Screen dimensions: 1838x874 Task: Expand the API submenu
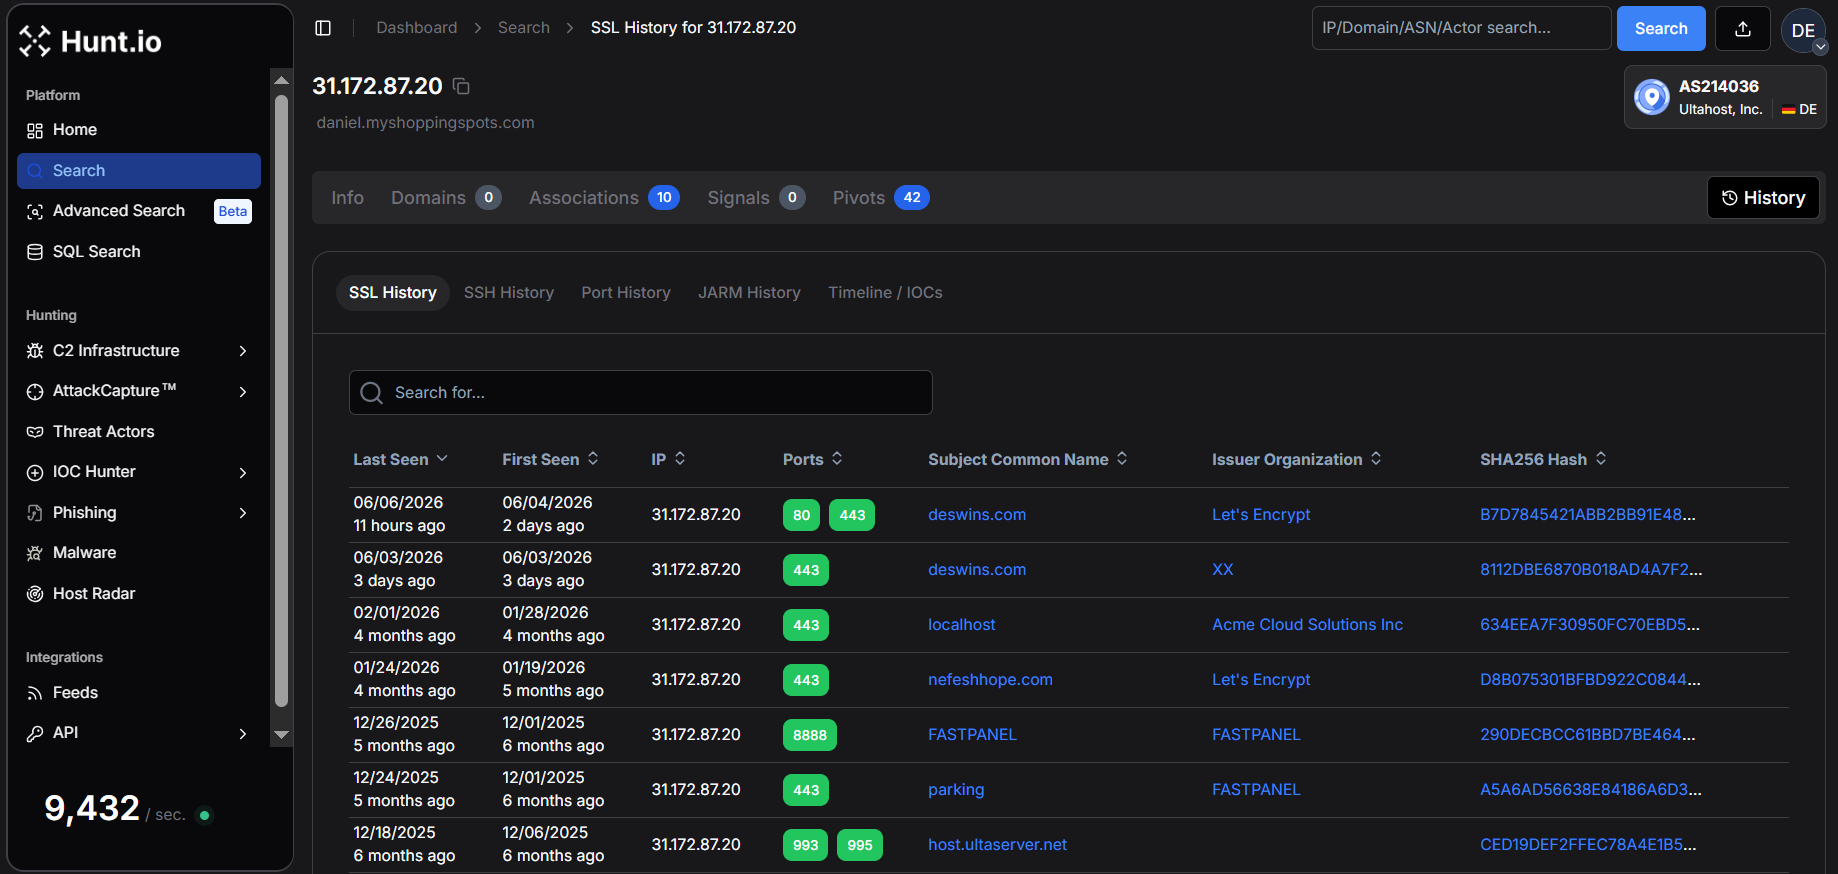coord(243,734)
